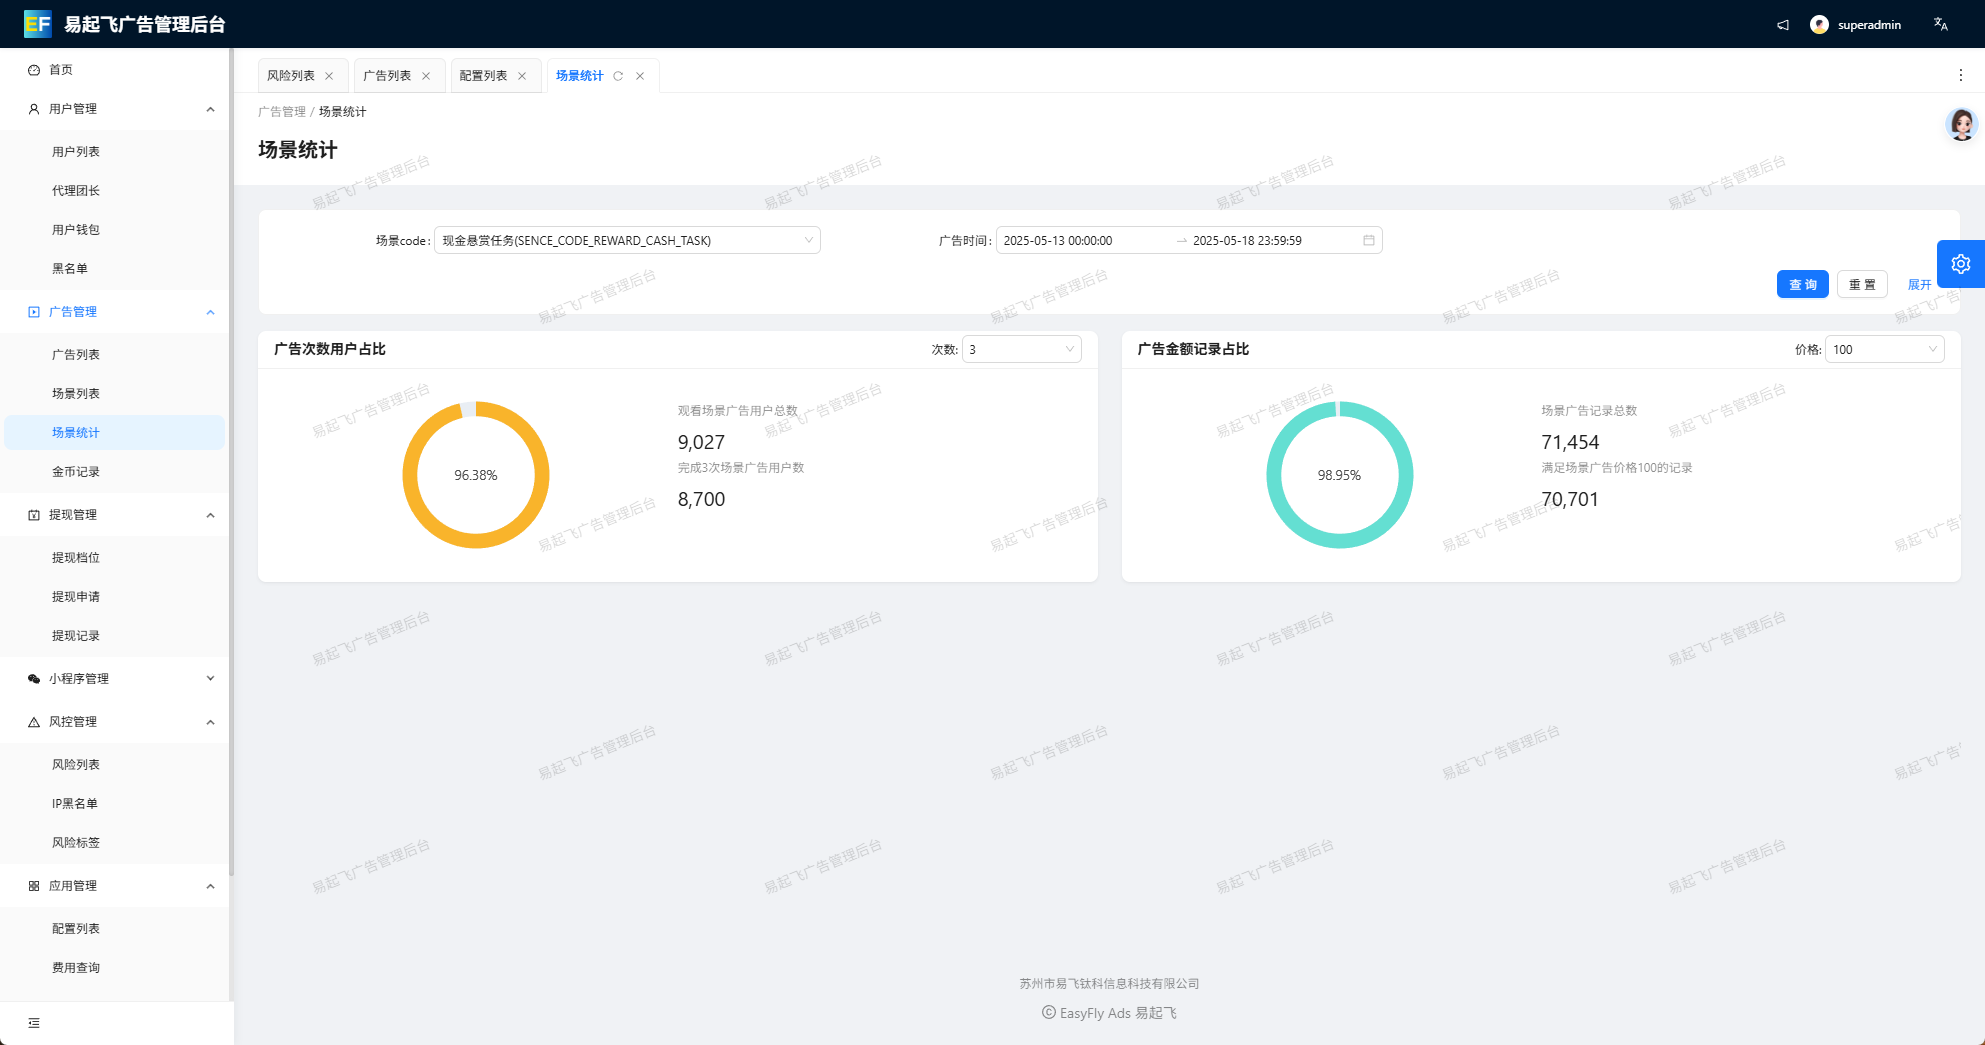Open the 价格 dropdown
Image resolution: width=1985 pixels, height=1045 pixels.
1884,349
